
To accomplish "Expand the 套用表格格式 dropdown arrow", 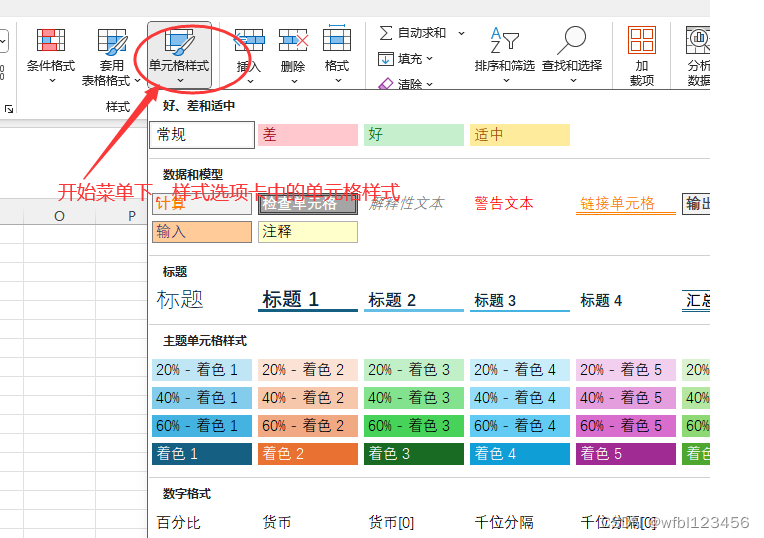I will (137, 80).
